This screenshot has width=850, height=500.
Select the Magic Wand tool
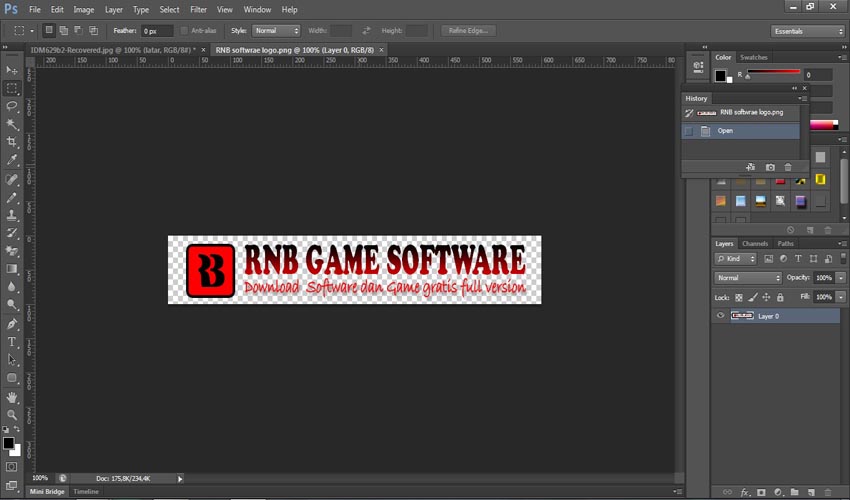click(x=12, y=124)
